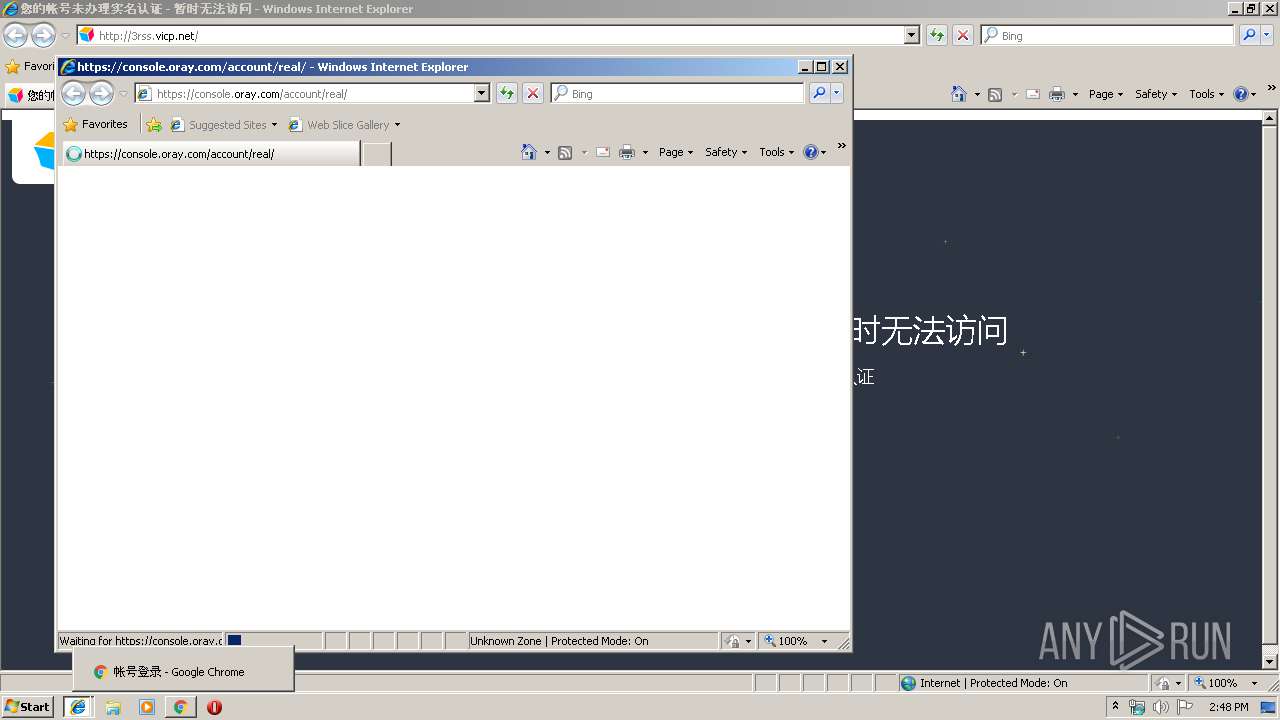The image size is (1280, 720).
Task: Click Google Chrome taskbar icon
Action: (180, 707)
